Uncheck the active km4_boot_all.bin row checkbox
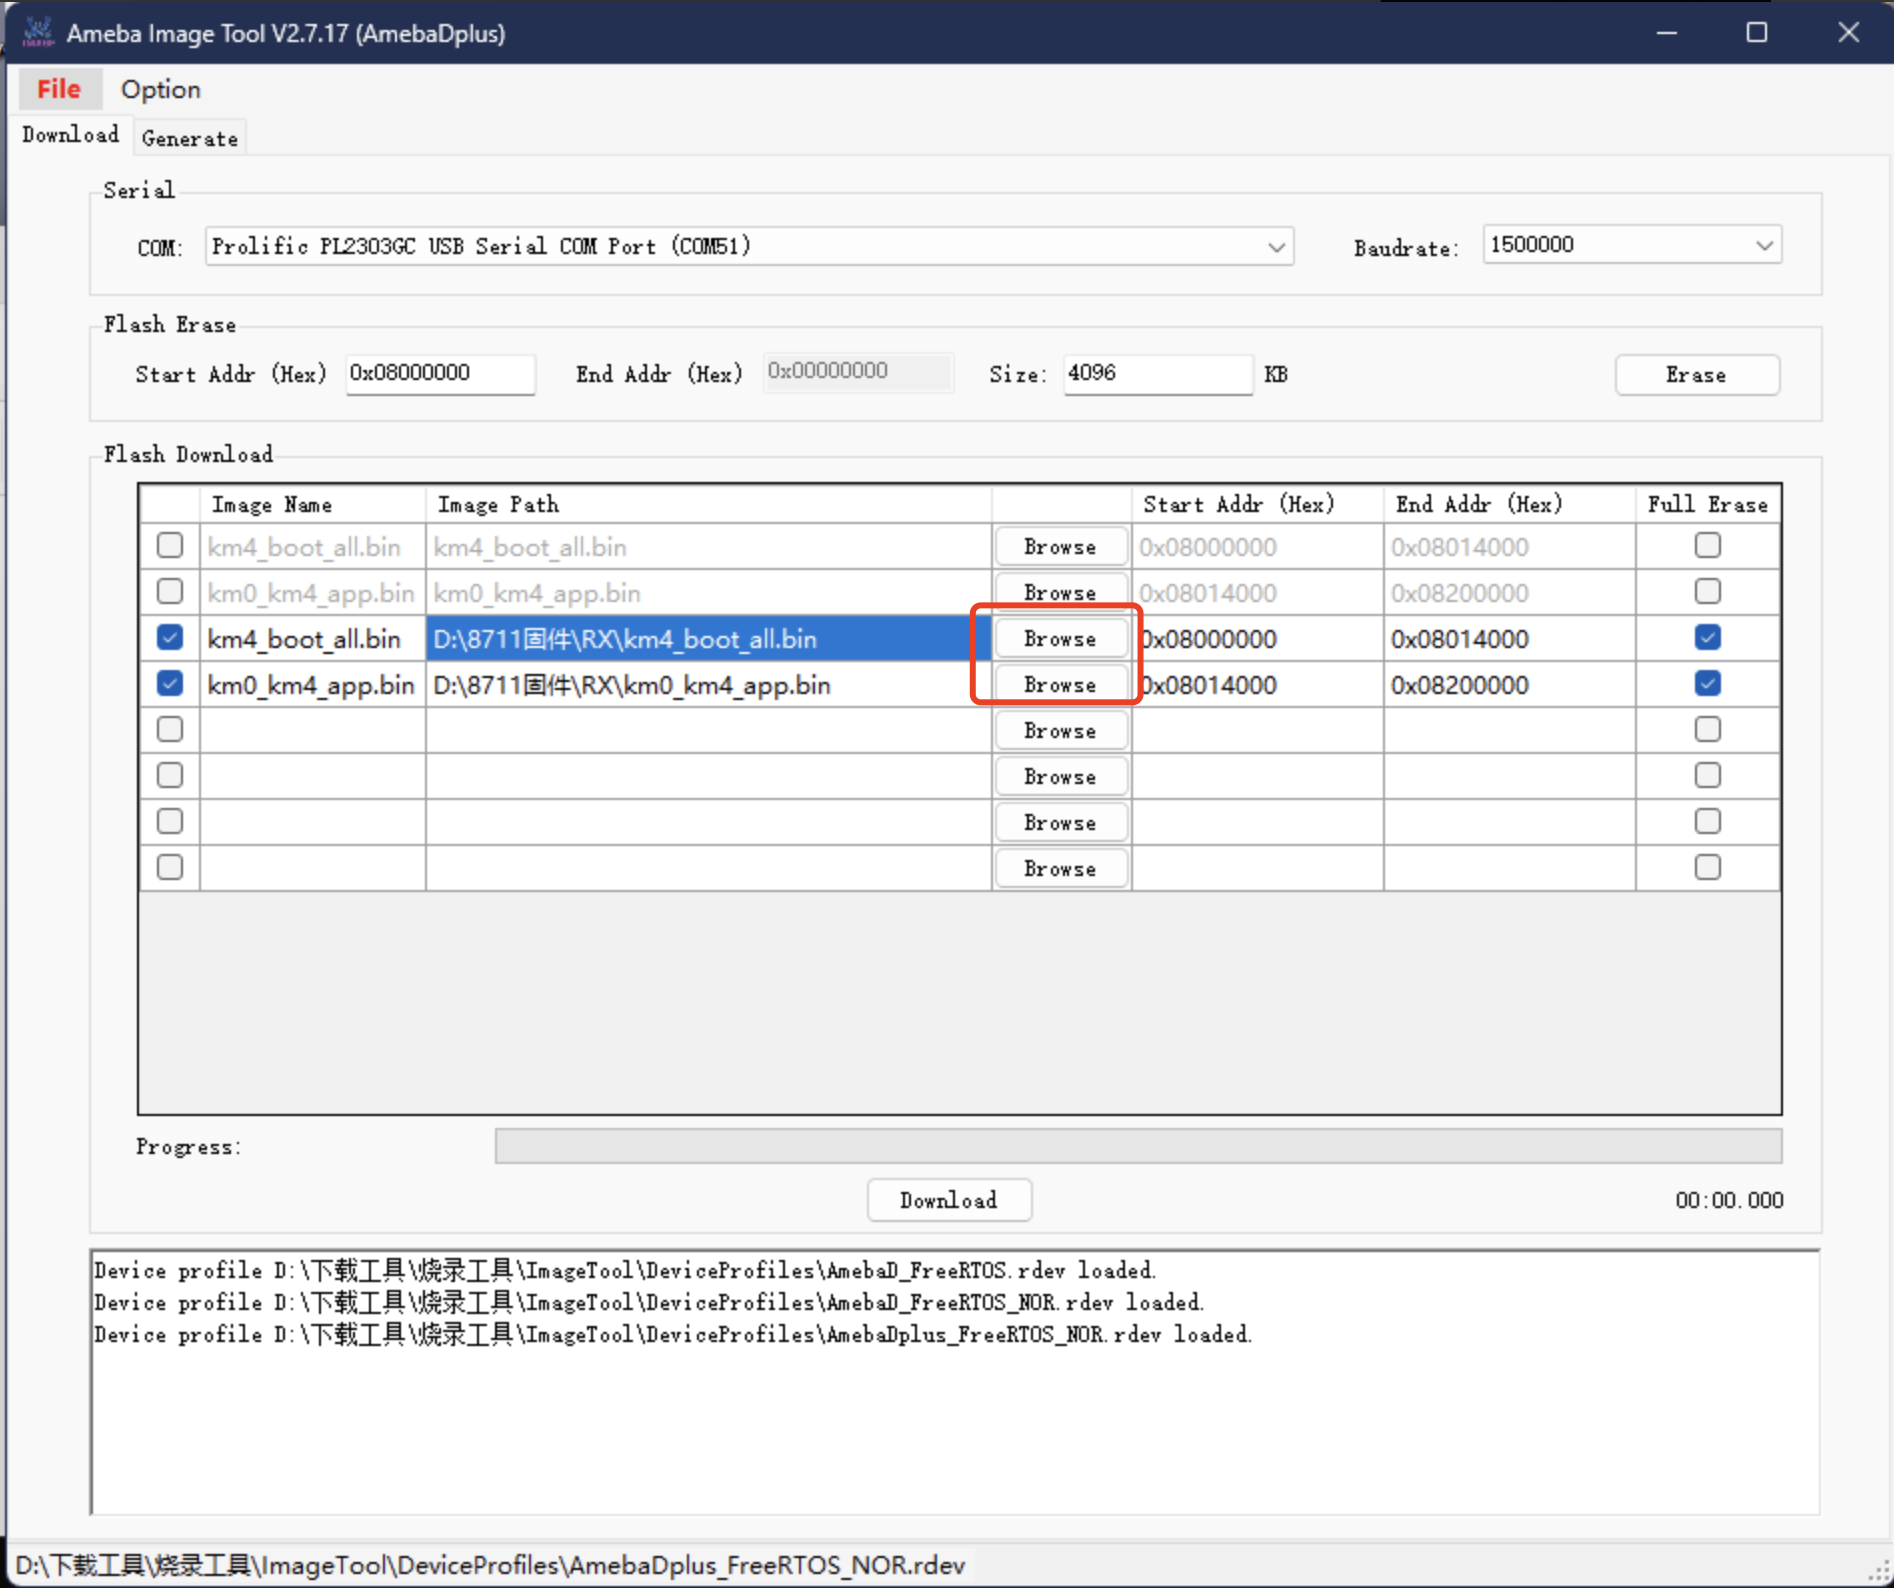This screenshot has height=1588, width=1894. click(170, 638)
